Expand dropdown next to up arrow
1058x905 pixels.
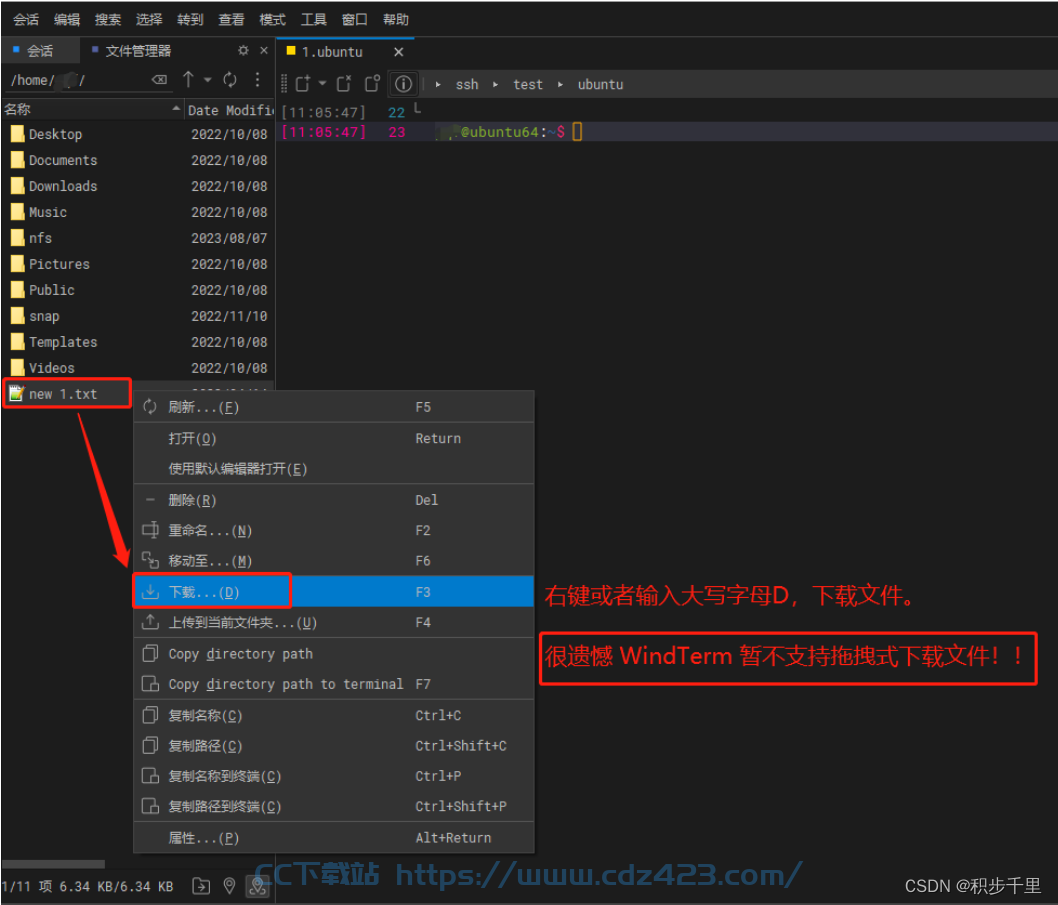coord(208,80)
